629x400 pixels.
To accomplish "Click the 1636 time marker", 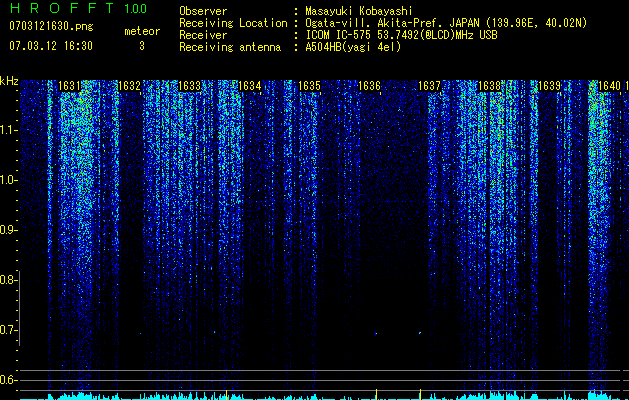I will pos(369,86).
